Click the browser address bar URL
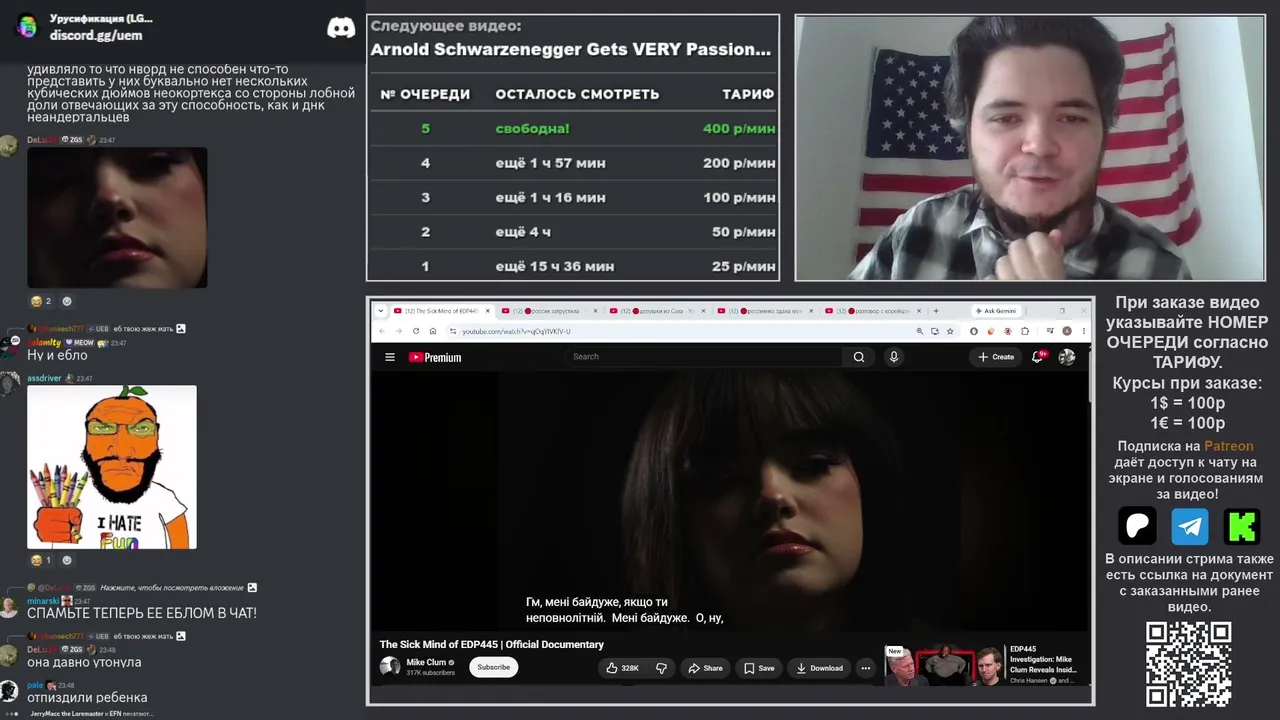 516,331
